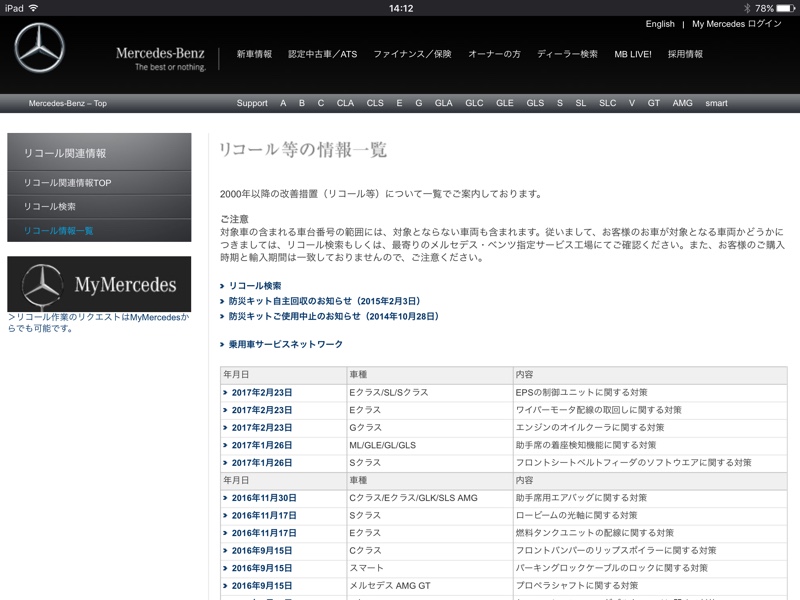This screenshot has height=600, width=800.
Task: Open 防災キットご使用中止のお知らせ link
Action: click(334, 316)
